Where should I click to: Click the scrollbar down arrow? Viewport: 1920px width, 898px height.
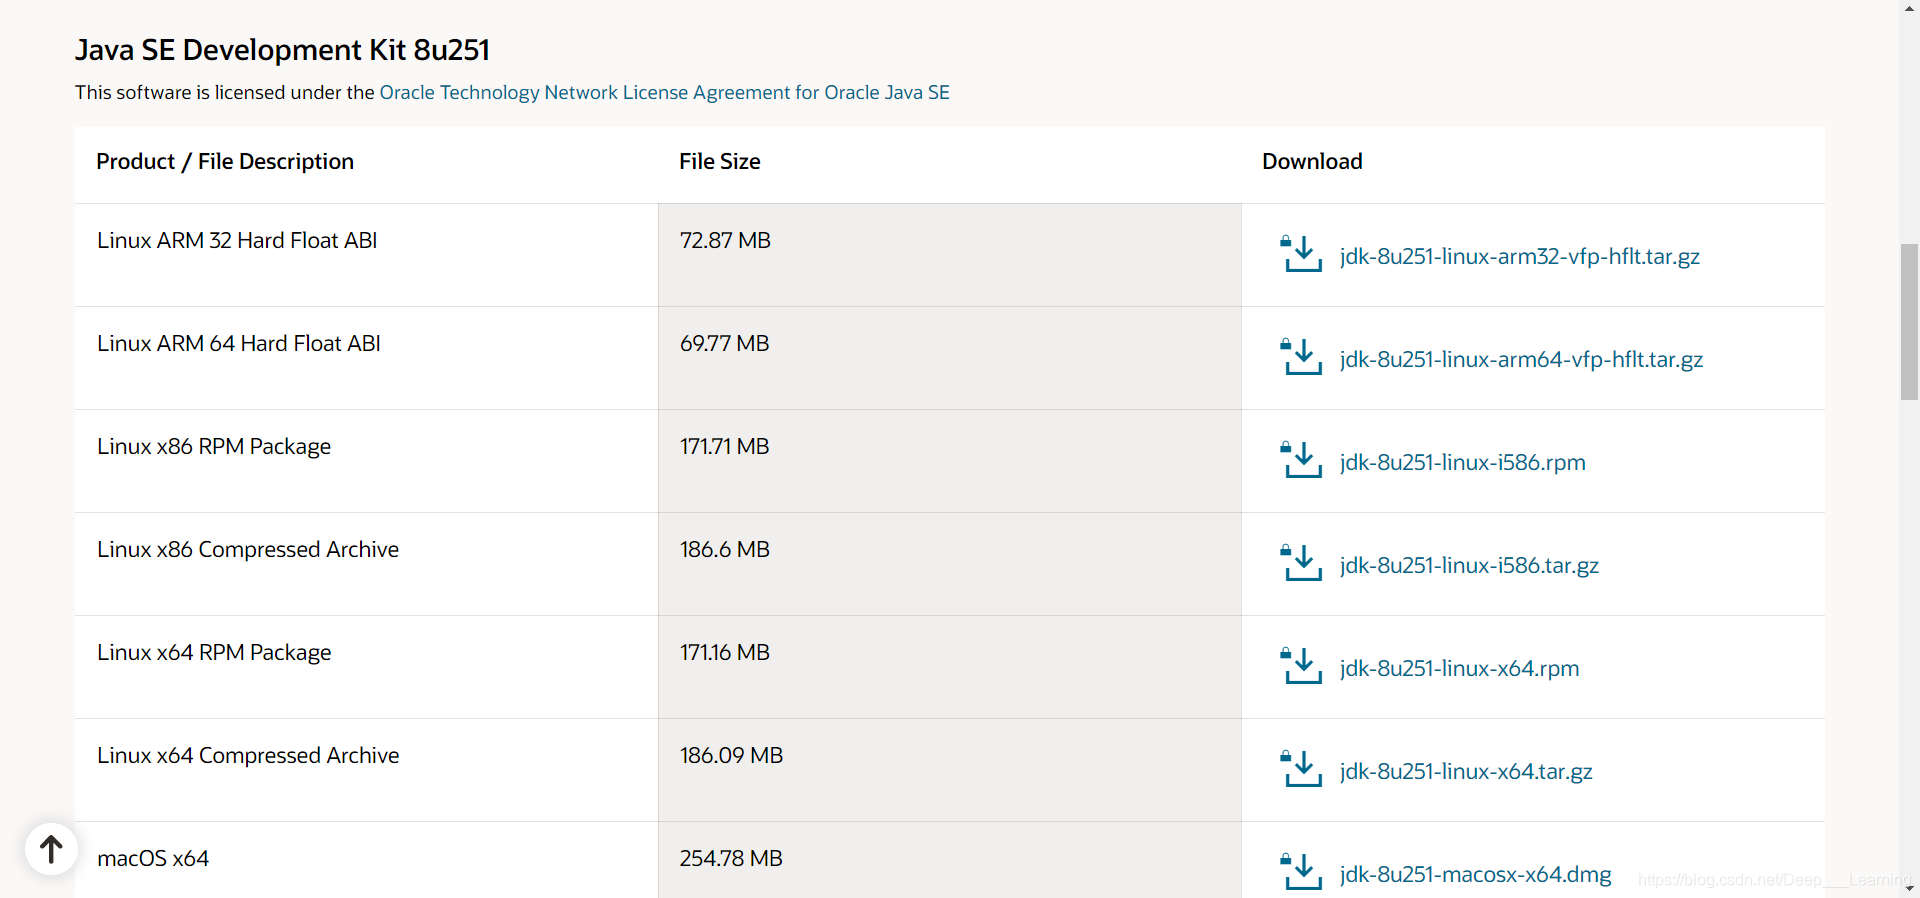tap(1909, 887)
